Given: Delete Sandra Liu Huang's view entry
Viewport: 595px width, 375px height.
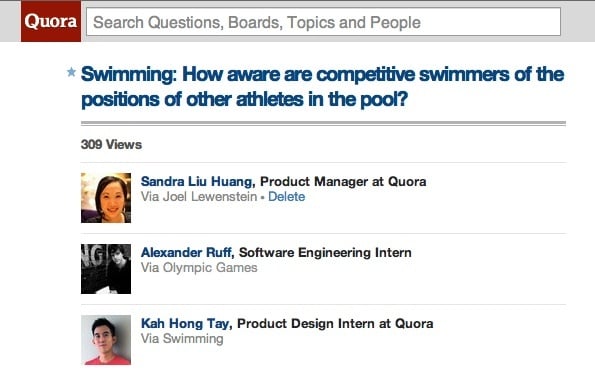Looking at the screenshot, I should (286, 197).
